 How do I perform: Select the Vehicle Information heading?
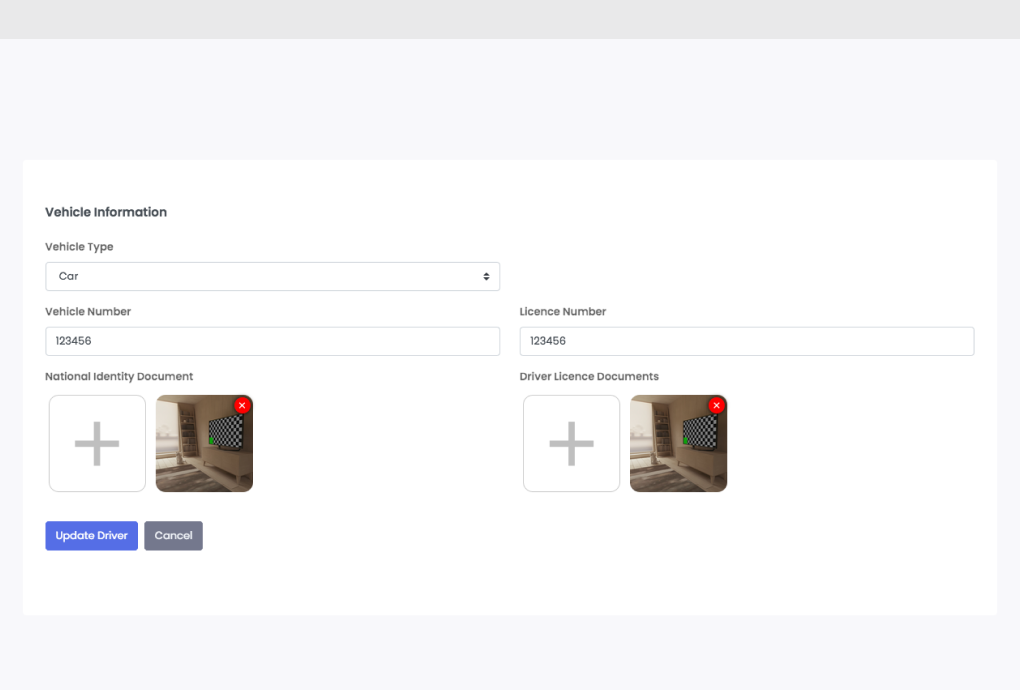[106, 212]
